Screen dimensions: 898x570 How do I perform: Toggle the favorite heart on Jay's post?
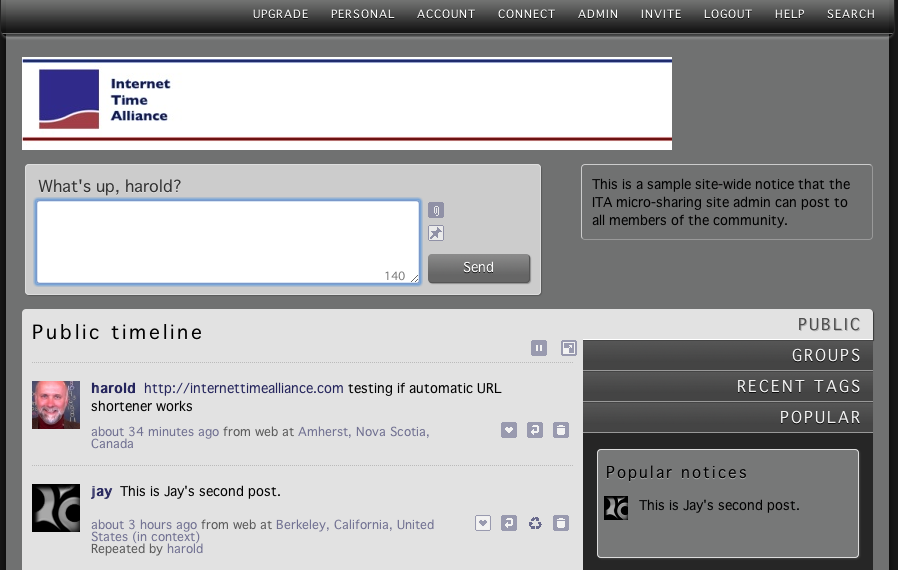[483, 523]
